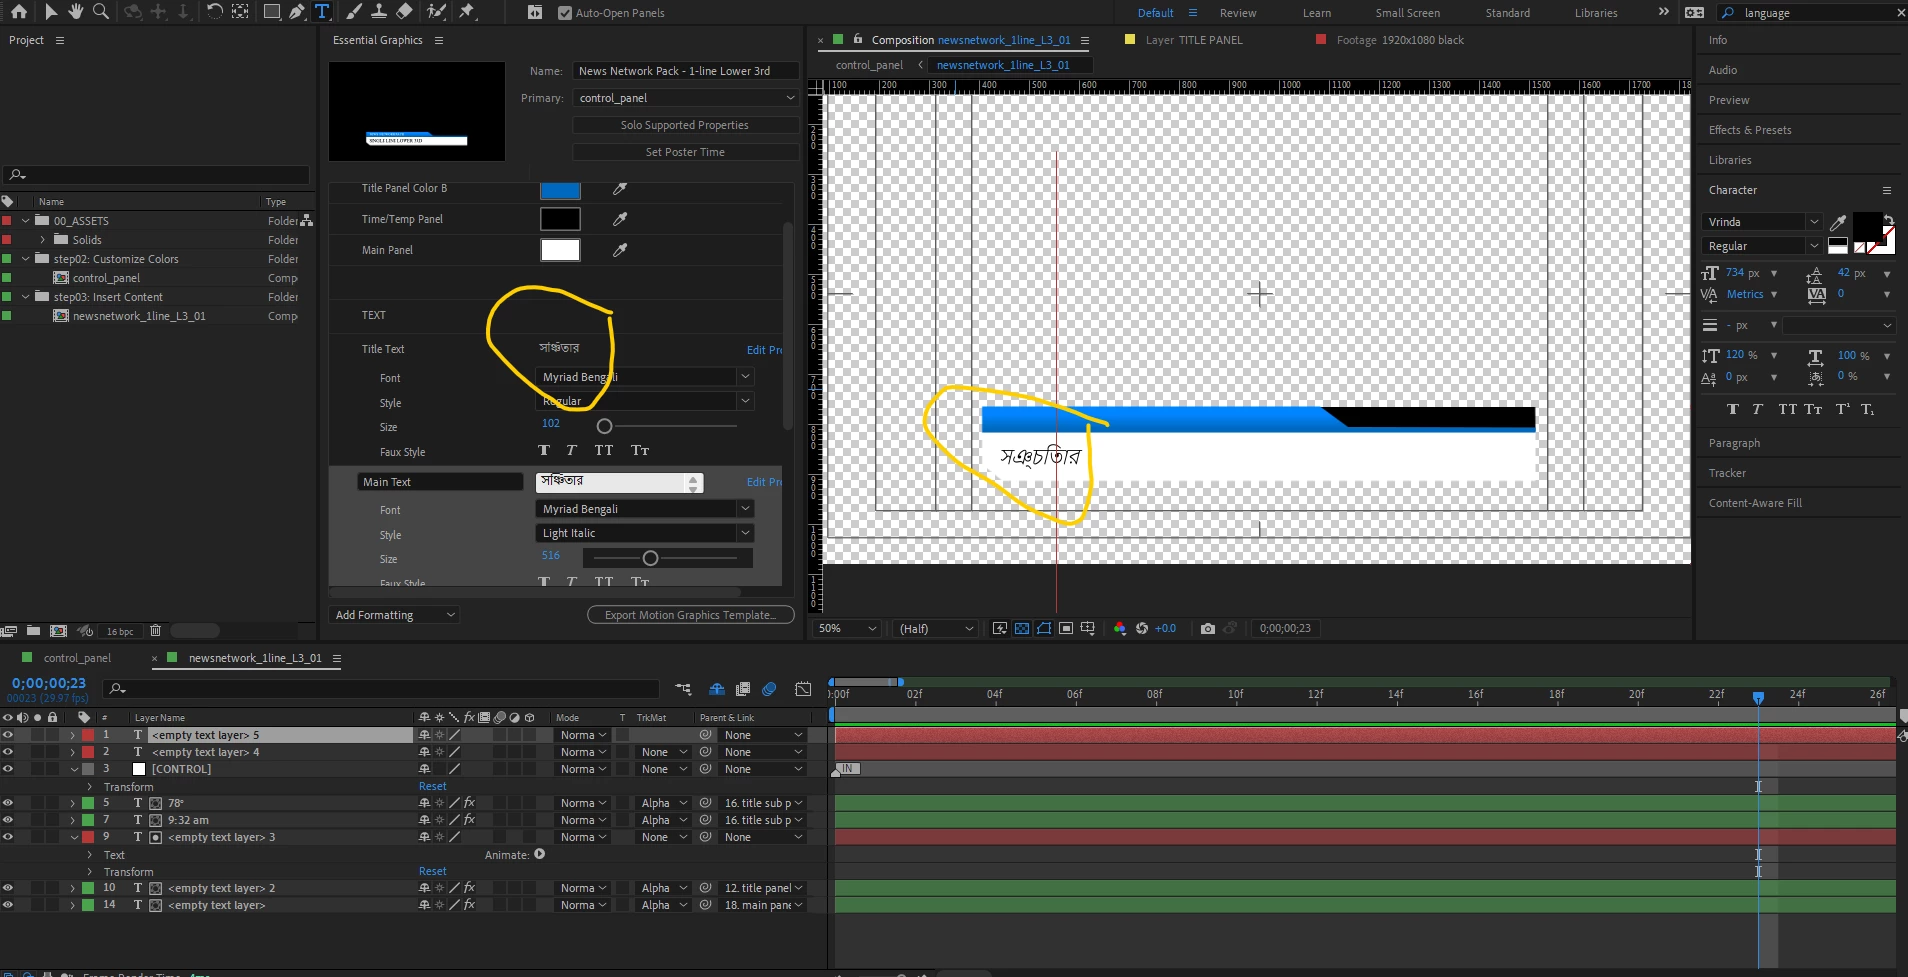Pick Title Panel Color B with eyedropper
This screenshot has height=977, width=1908.
pyautogui.click(x=620, y=189)
